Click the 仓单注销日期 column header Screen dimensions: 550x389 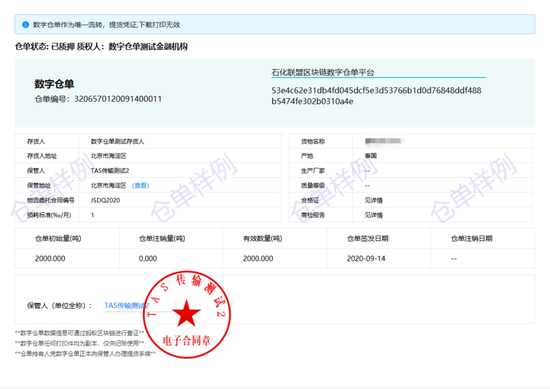pos(471,239)
